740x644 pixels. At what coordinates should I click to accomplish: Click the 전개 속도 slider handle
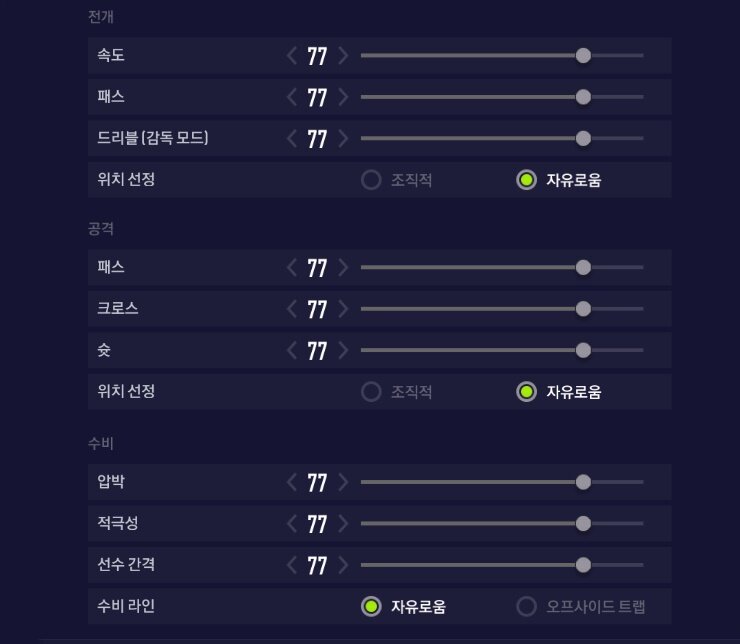pos(583,56)
